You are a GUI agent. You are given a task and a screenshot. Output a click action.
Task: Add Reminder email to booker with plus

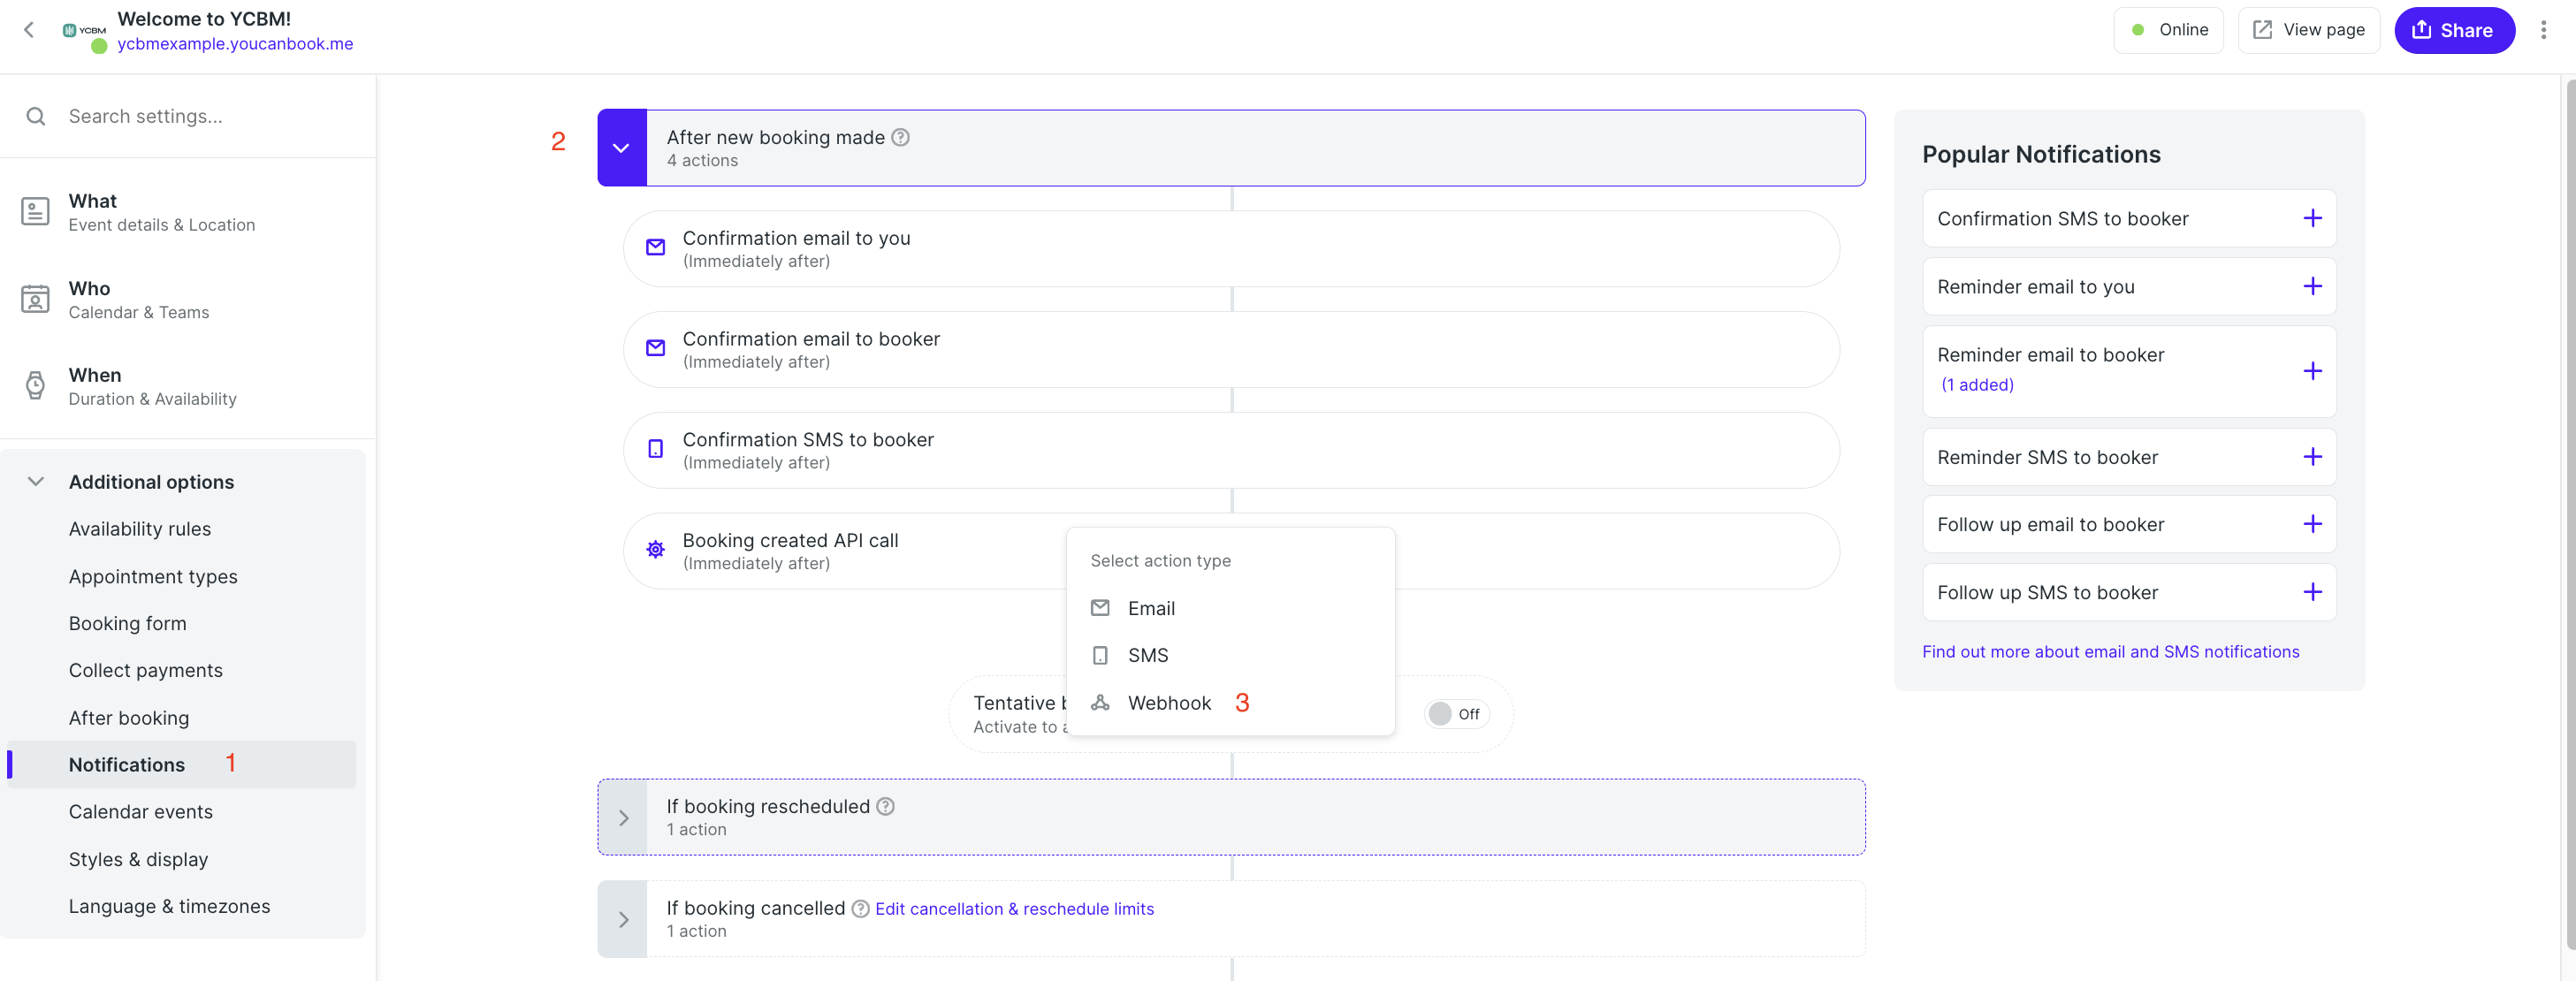tap(2312, 372)
